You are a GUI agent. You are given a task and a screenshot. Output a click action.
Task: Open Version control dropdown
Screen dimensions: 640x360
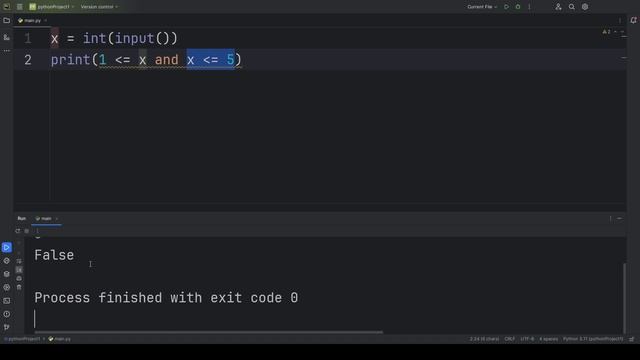[x=99, y=7]
